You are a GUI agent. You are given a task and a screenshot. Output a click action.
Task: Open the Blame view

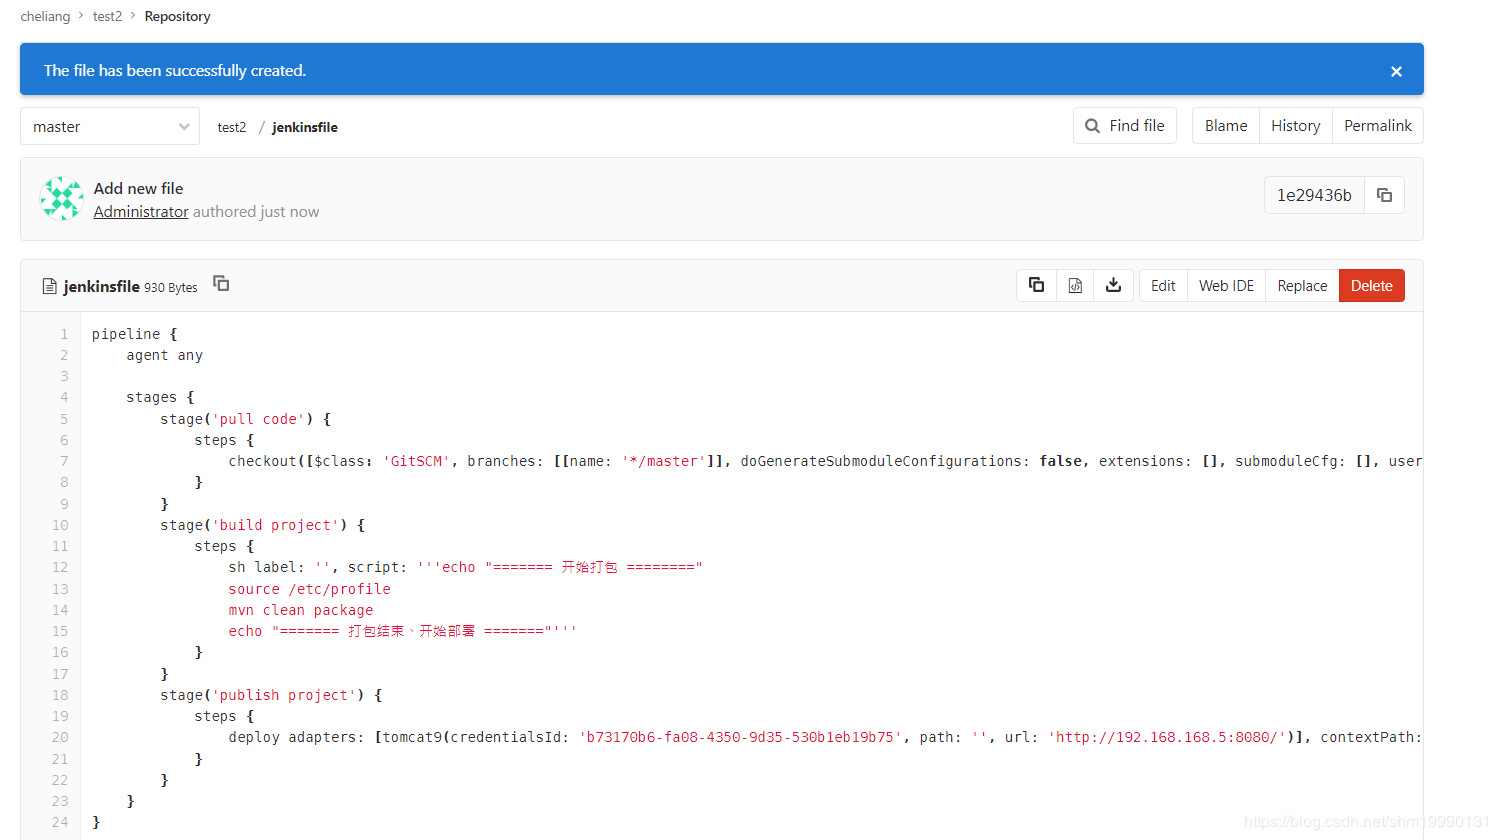click(x=1225, y=126)
